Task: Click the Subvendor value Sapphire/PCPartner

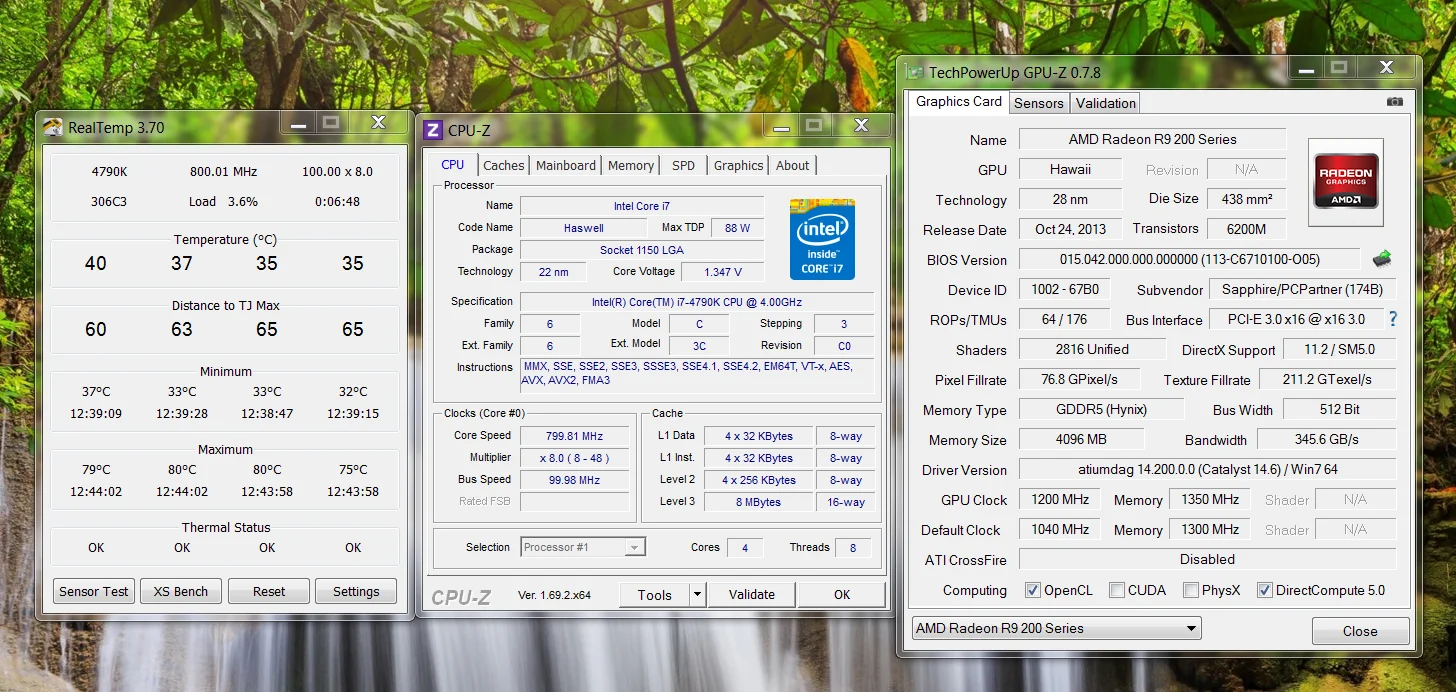Action: [1302, 289]
